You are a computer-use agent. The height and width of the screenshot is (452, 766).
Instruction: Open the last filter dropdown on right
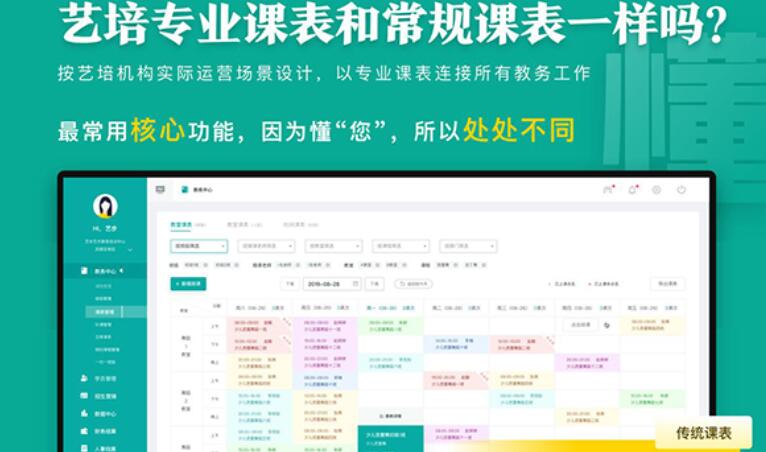click(468, 246)
